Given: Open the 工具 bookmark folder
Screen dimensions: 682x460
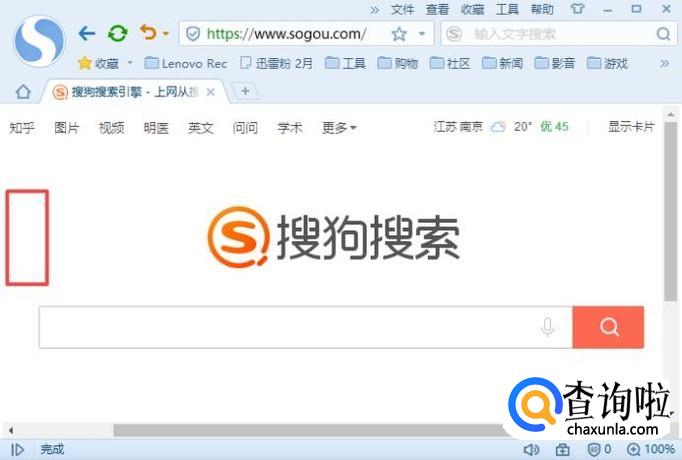Looking at the screenshot, I should 345,63.
